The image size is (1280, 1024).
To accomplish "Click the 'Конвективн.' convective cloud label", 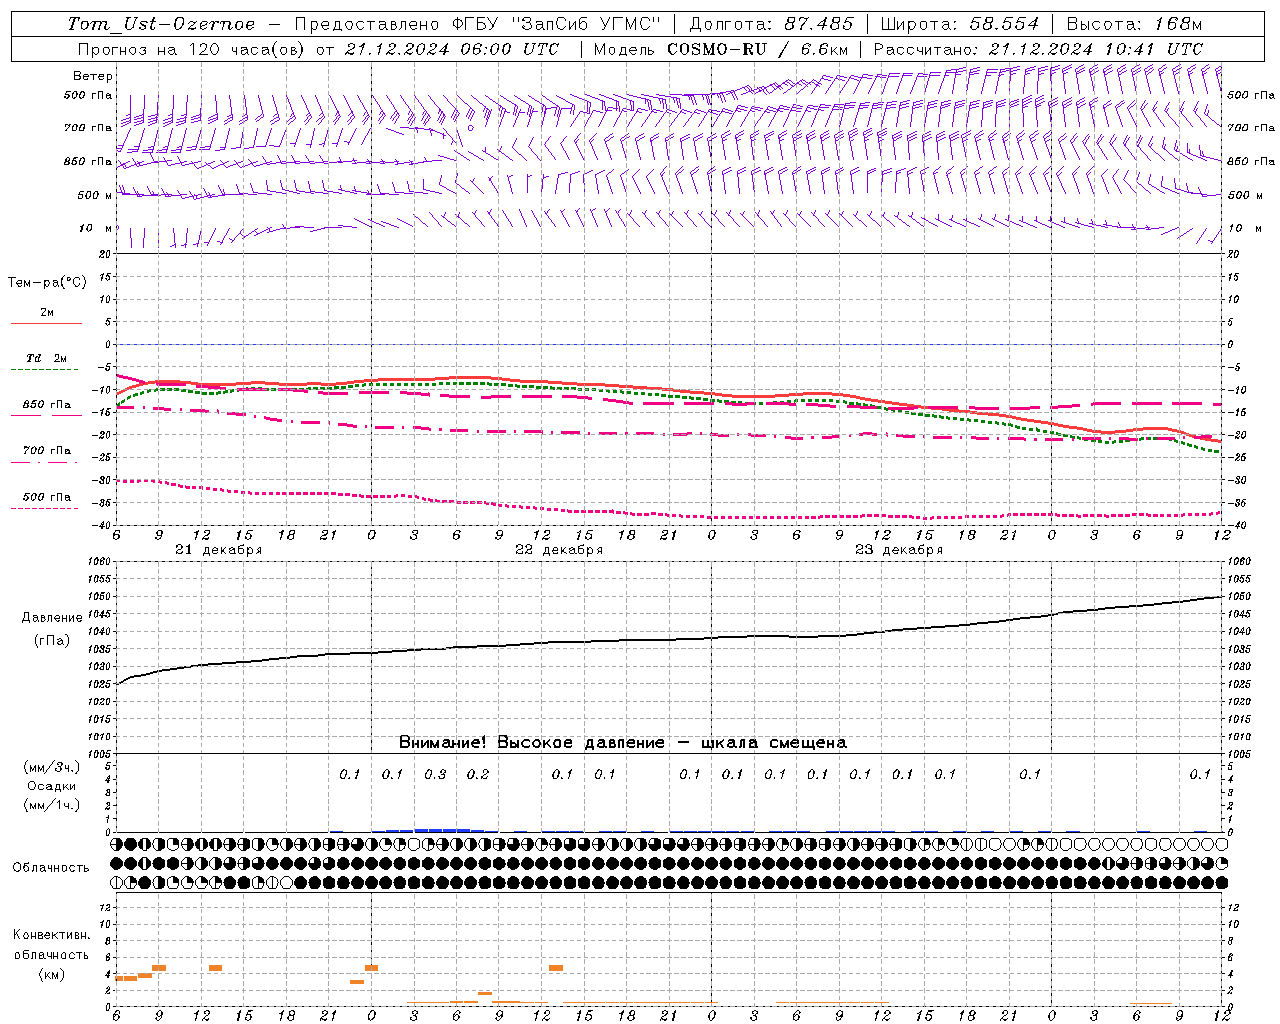I will pos(52,935).
